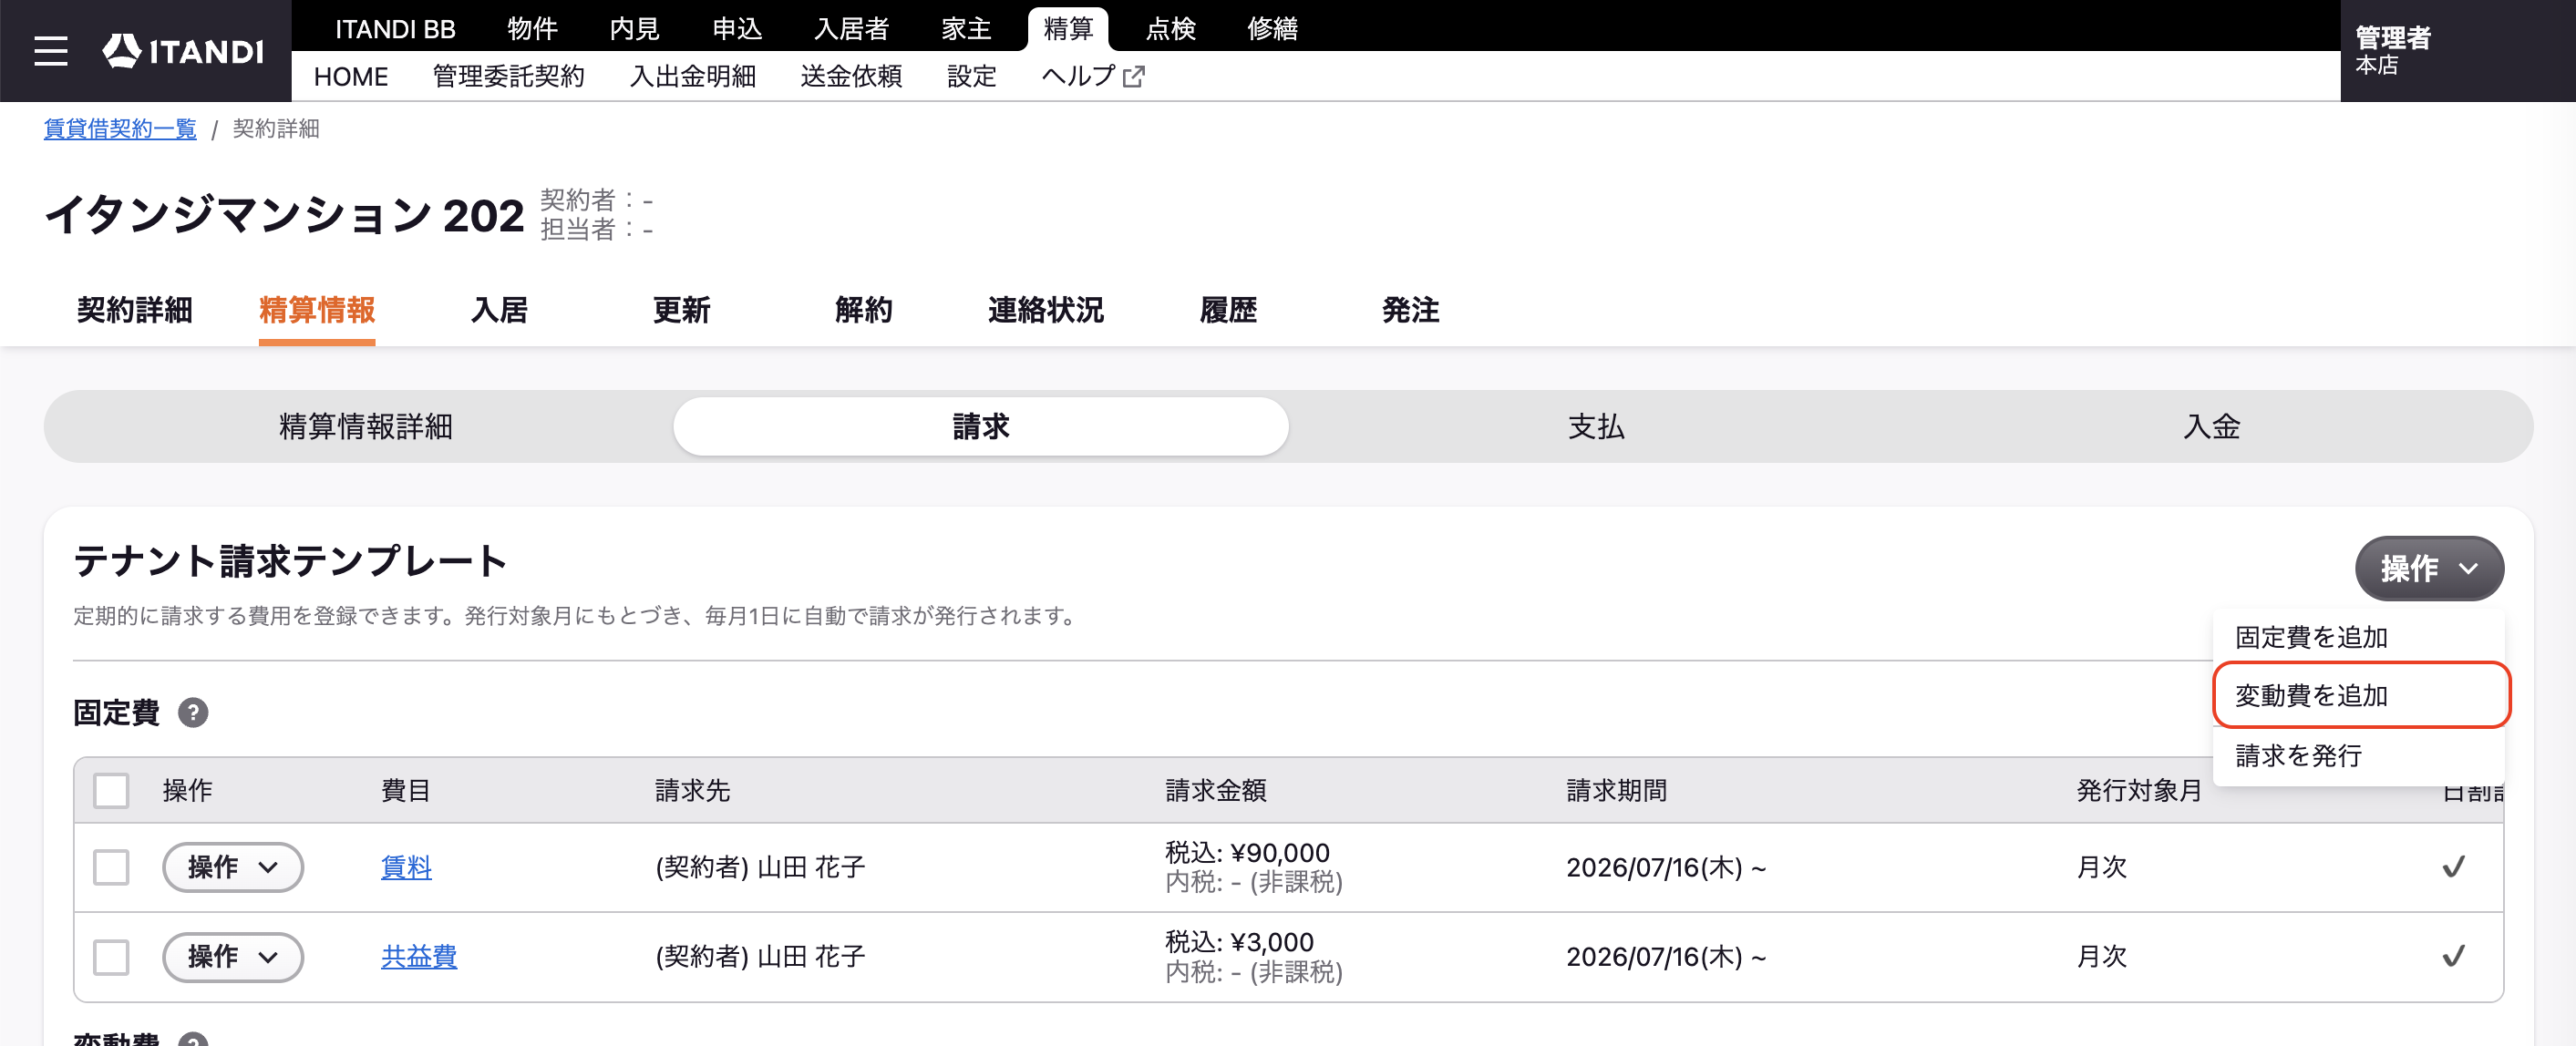Go back to 賃貸借契約一覧 breadcrumb
The width and height of the screenshot is (2576, 1046).
pyautogui.click(x=120, y=128)
